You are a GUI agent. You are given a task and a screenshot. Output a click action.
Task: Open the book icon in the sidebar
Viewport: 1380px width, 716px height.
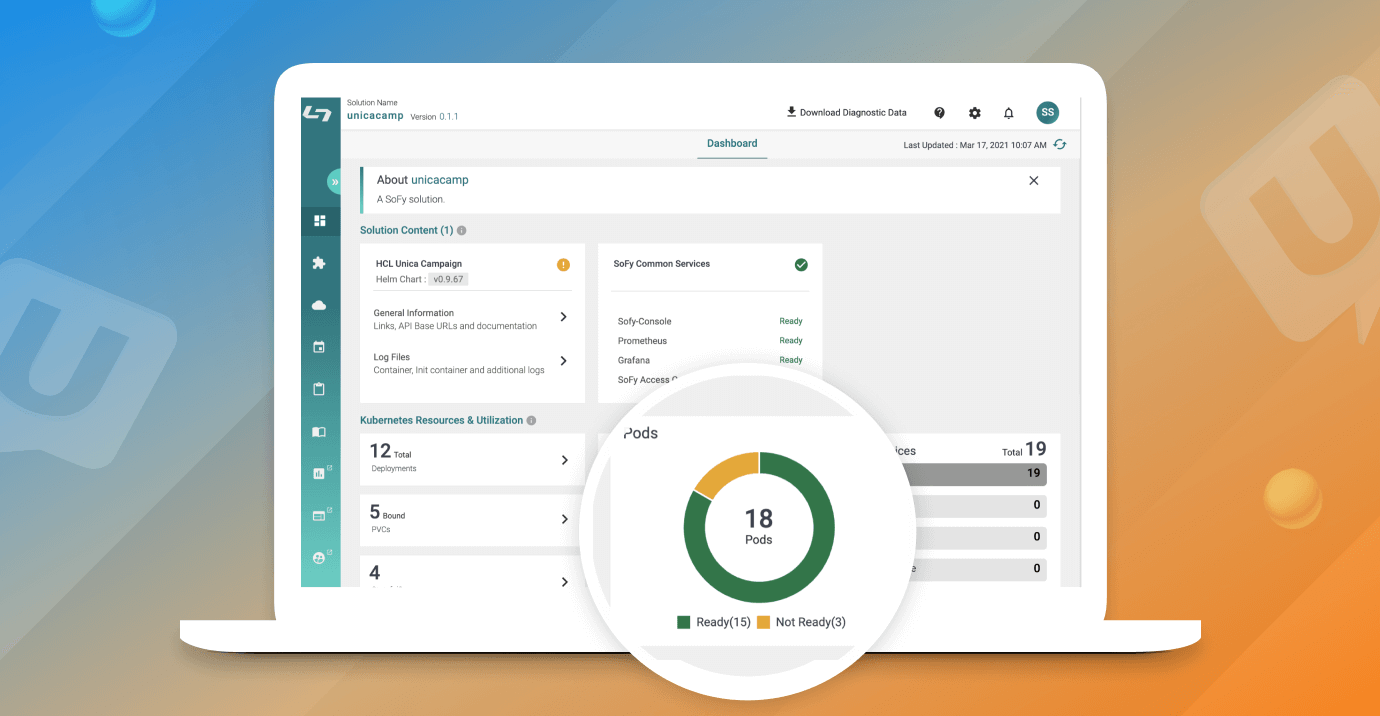[x=319, y=432]
